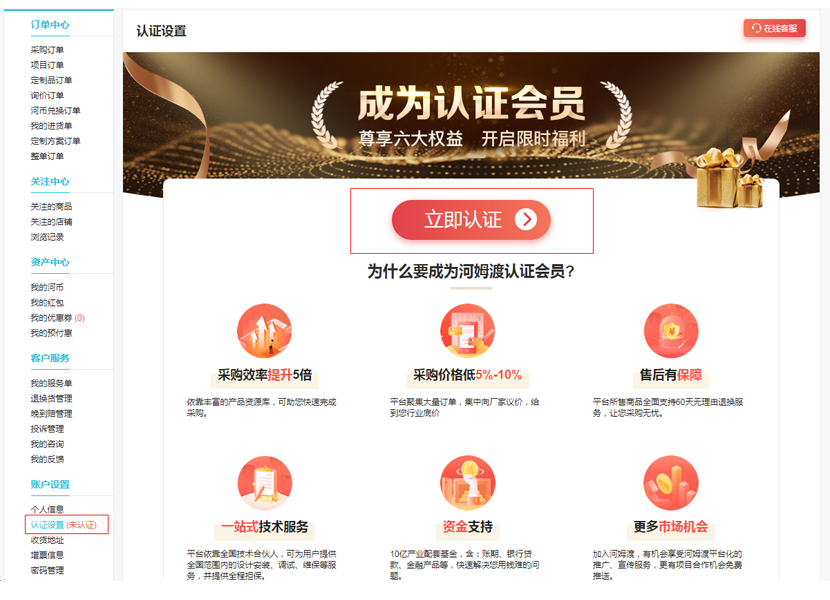This screenshot has width=830, height=600.
Task: Click the 售后有保障 shield icon
Action: click(671, 331)
